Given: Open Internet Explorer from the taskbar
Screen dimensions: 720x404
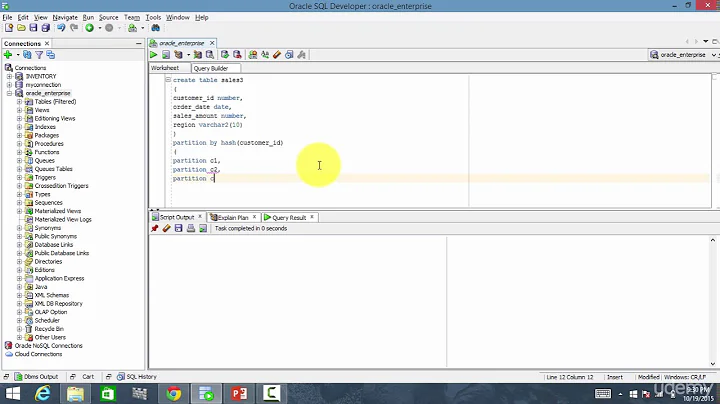Looking at the screenshot, I should 43,393.
